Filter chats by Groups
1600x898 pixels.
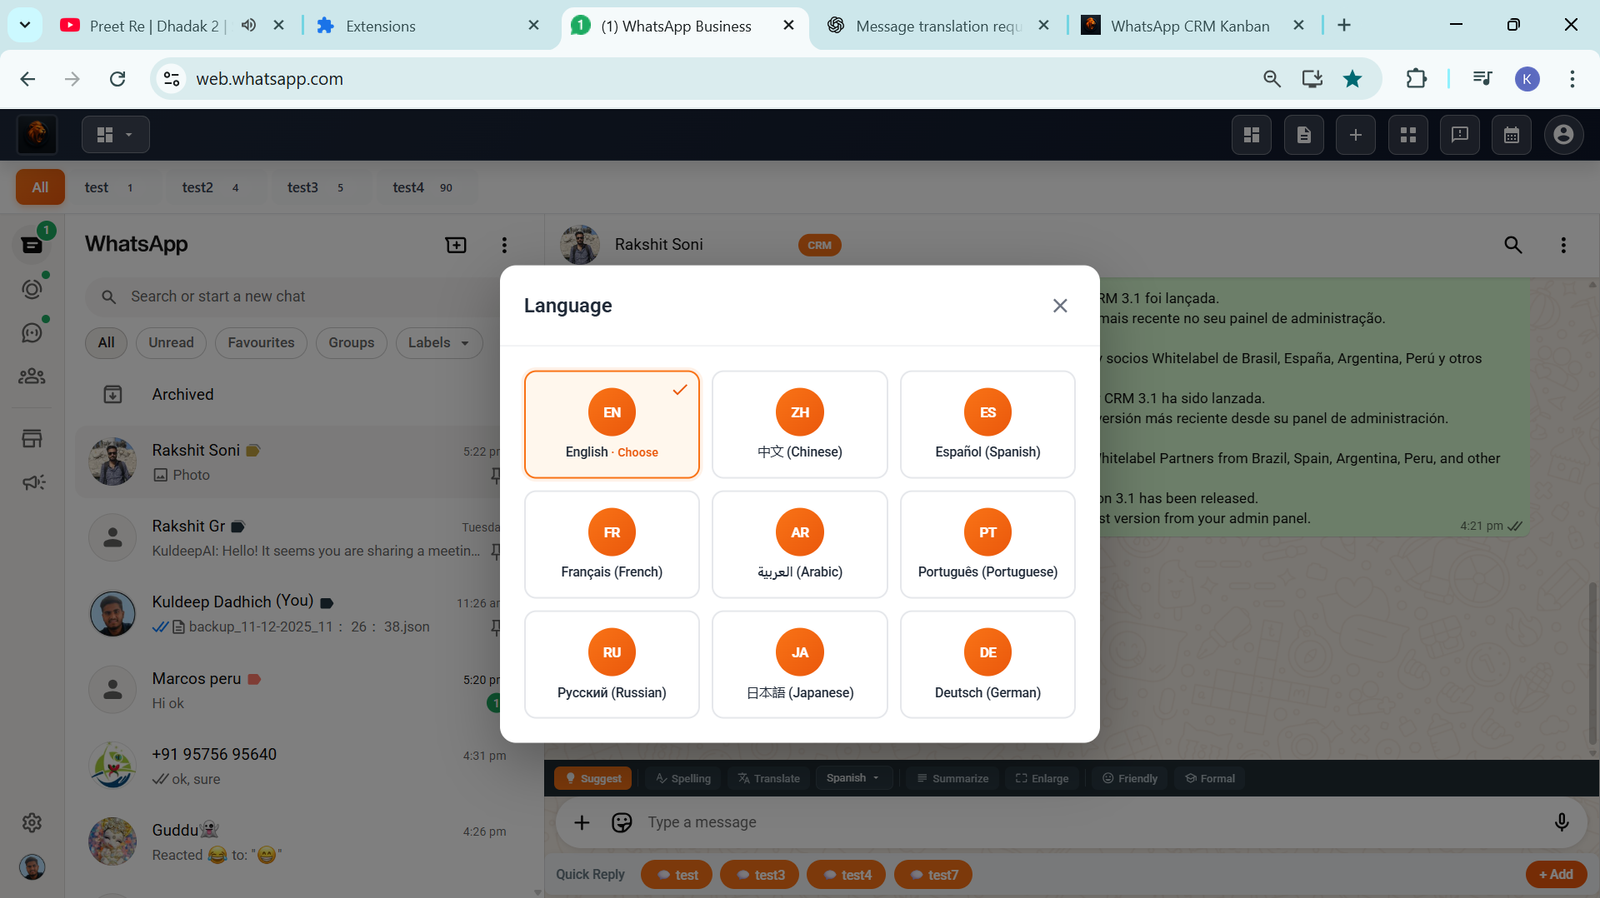point(351,342)
